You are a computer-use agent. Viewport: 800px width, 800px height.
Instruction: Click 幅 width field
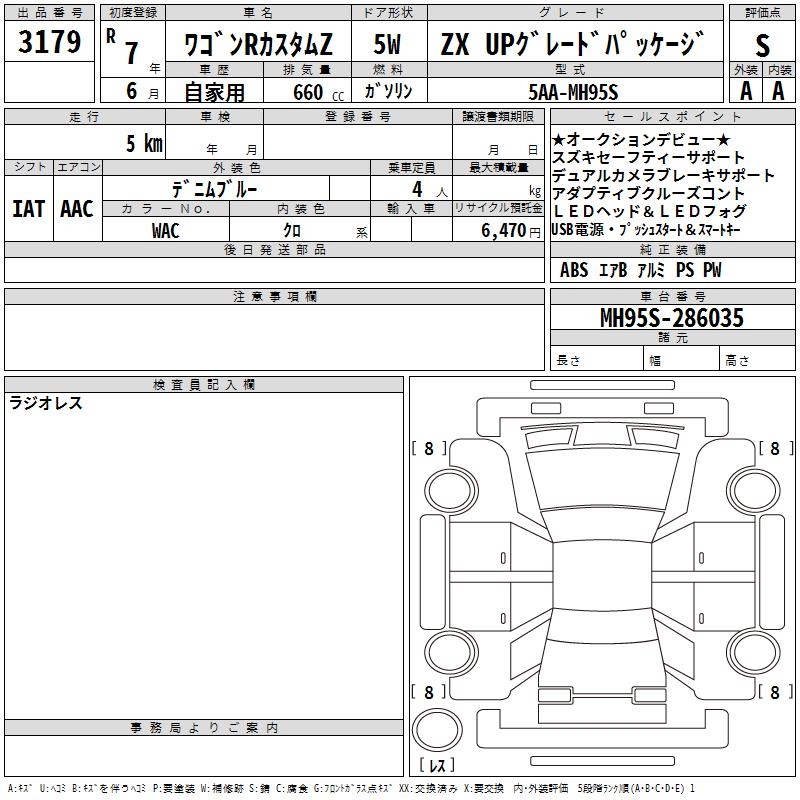click(682, 359)
